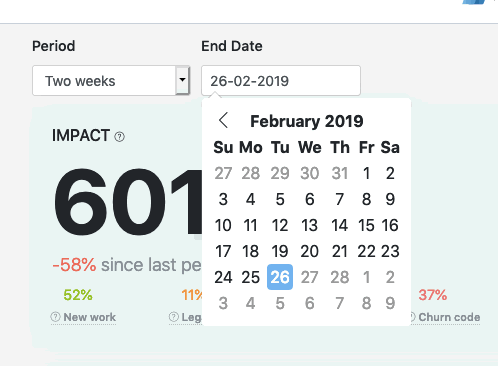Click the End Date input field
Viewport: 498px width, 366px height.
pyautogui.click(x=281, y=81)
